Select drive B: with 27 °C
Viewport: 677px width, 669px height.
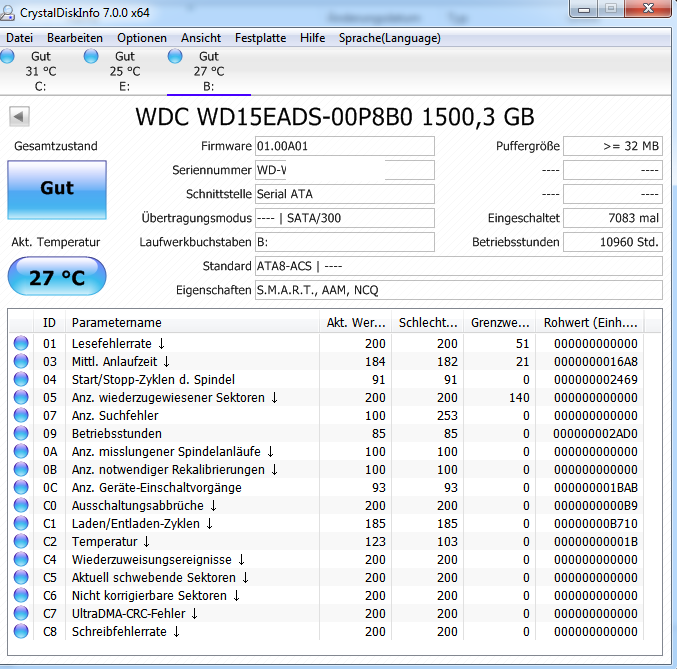tap(209, 71)
